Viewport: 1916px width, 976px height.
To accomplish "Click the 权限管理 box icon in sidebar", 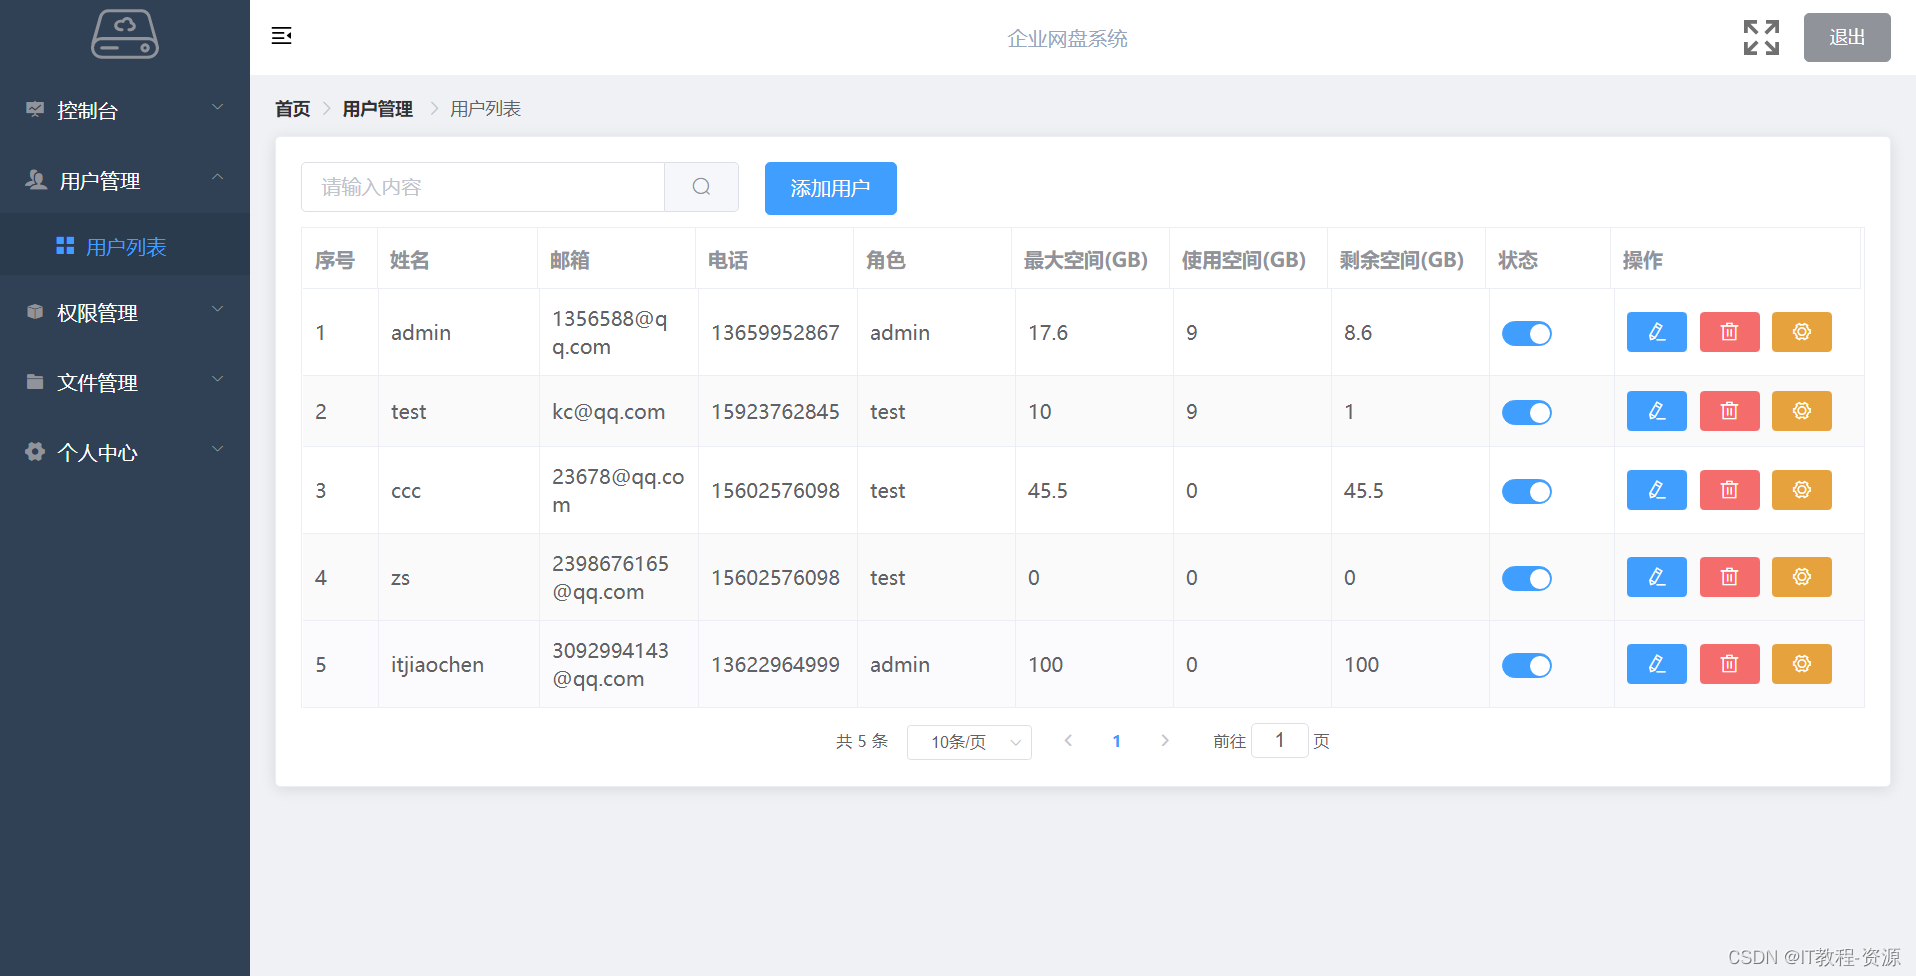I will pos(35,312).
